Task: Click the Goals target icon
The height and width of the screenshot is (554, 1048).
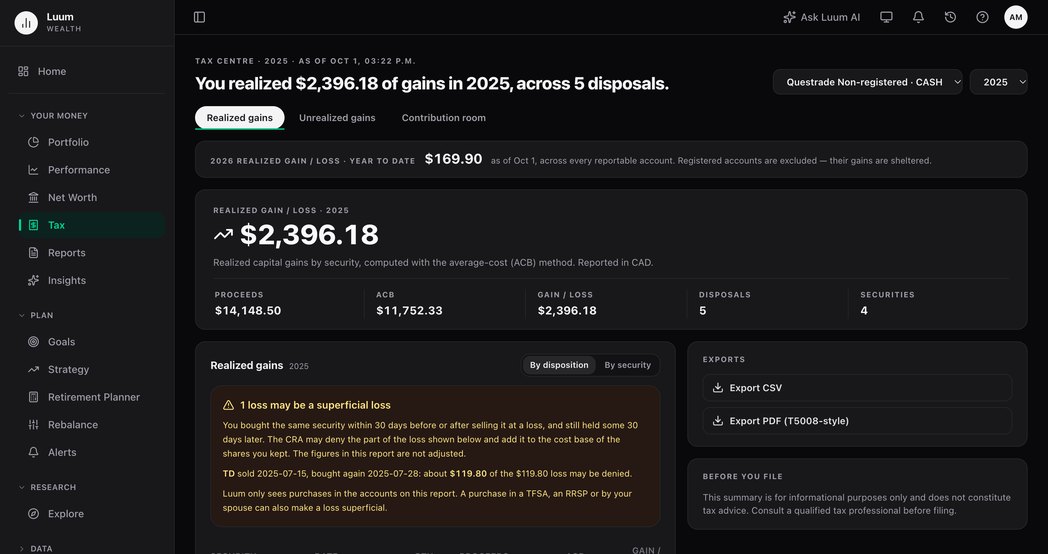Action: point(33,341)
